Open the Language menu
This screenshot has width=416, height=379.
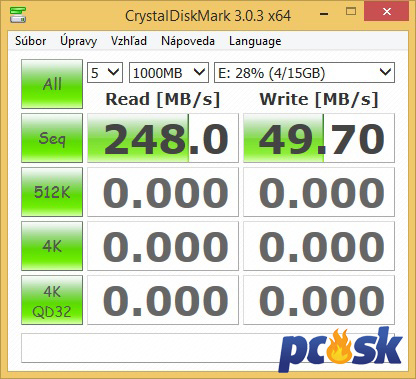(255, 41)
